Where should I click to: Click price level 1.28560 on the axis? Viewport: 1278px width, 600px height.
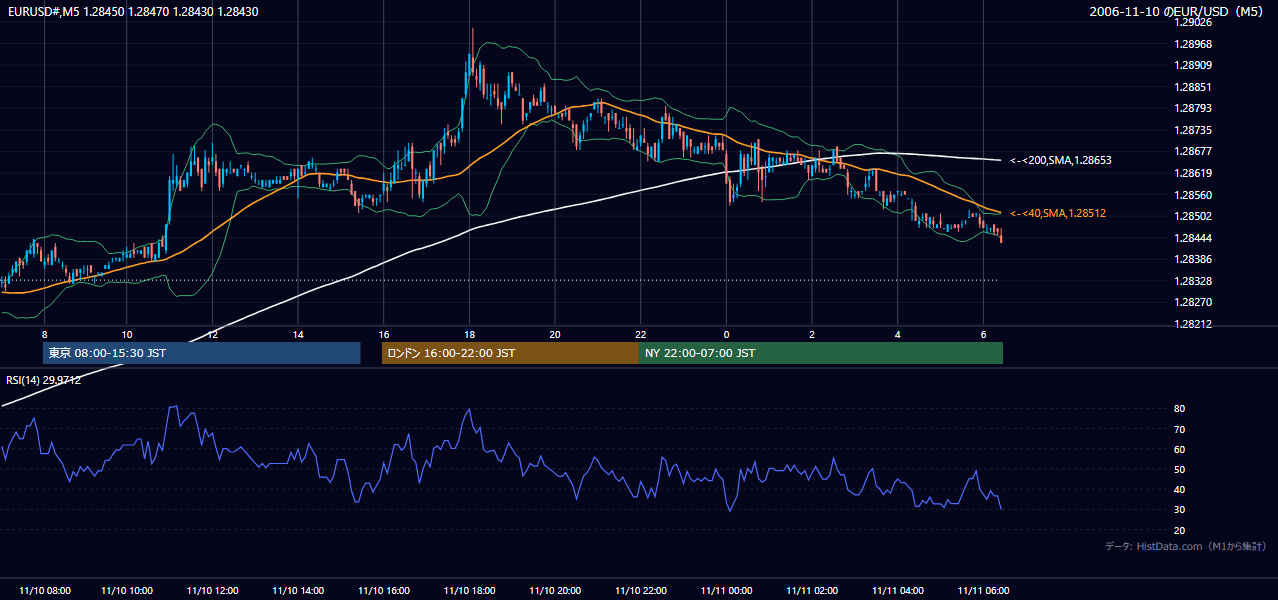[1192, 195]
